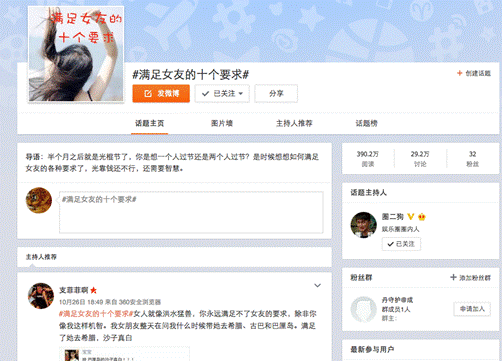Click the plus icon for 添加粉丝群

pos(453,277)
